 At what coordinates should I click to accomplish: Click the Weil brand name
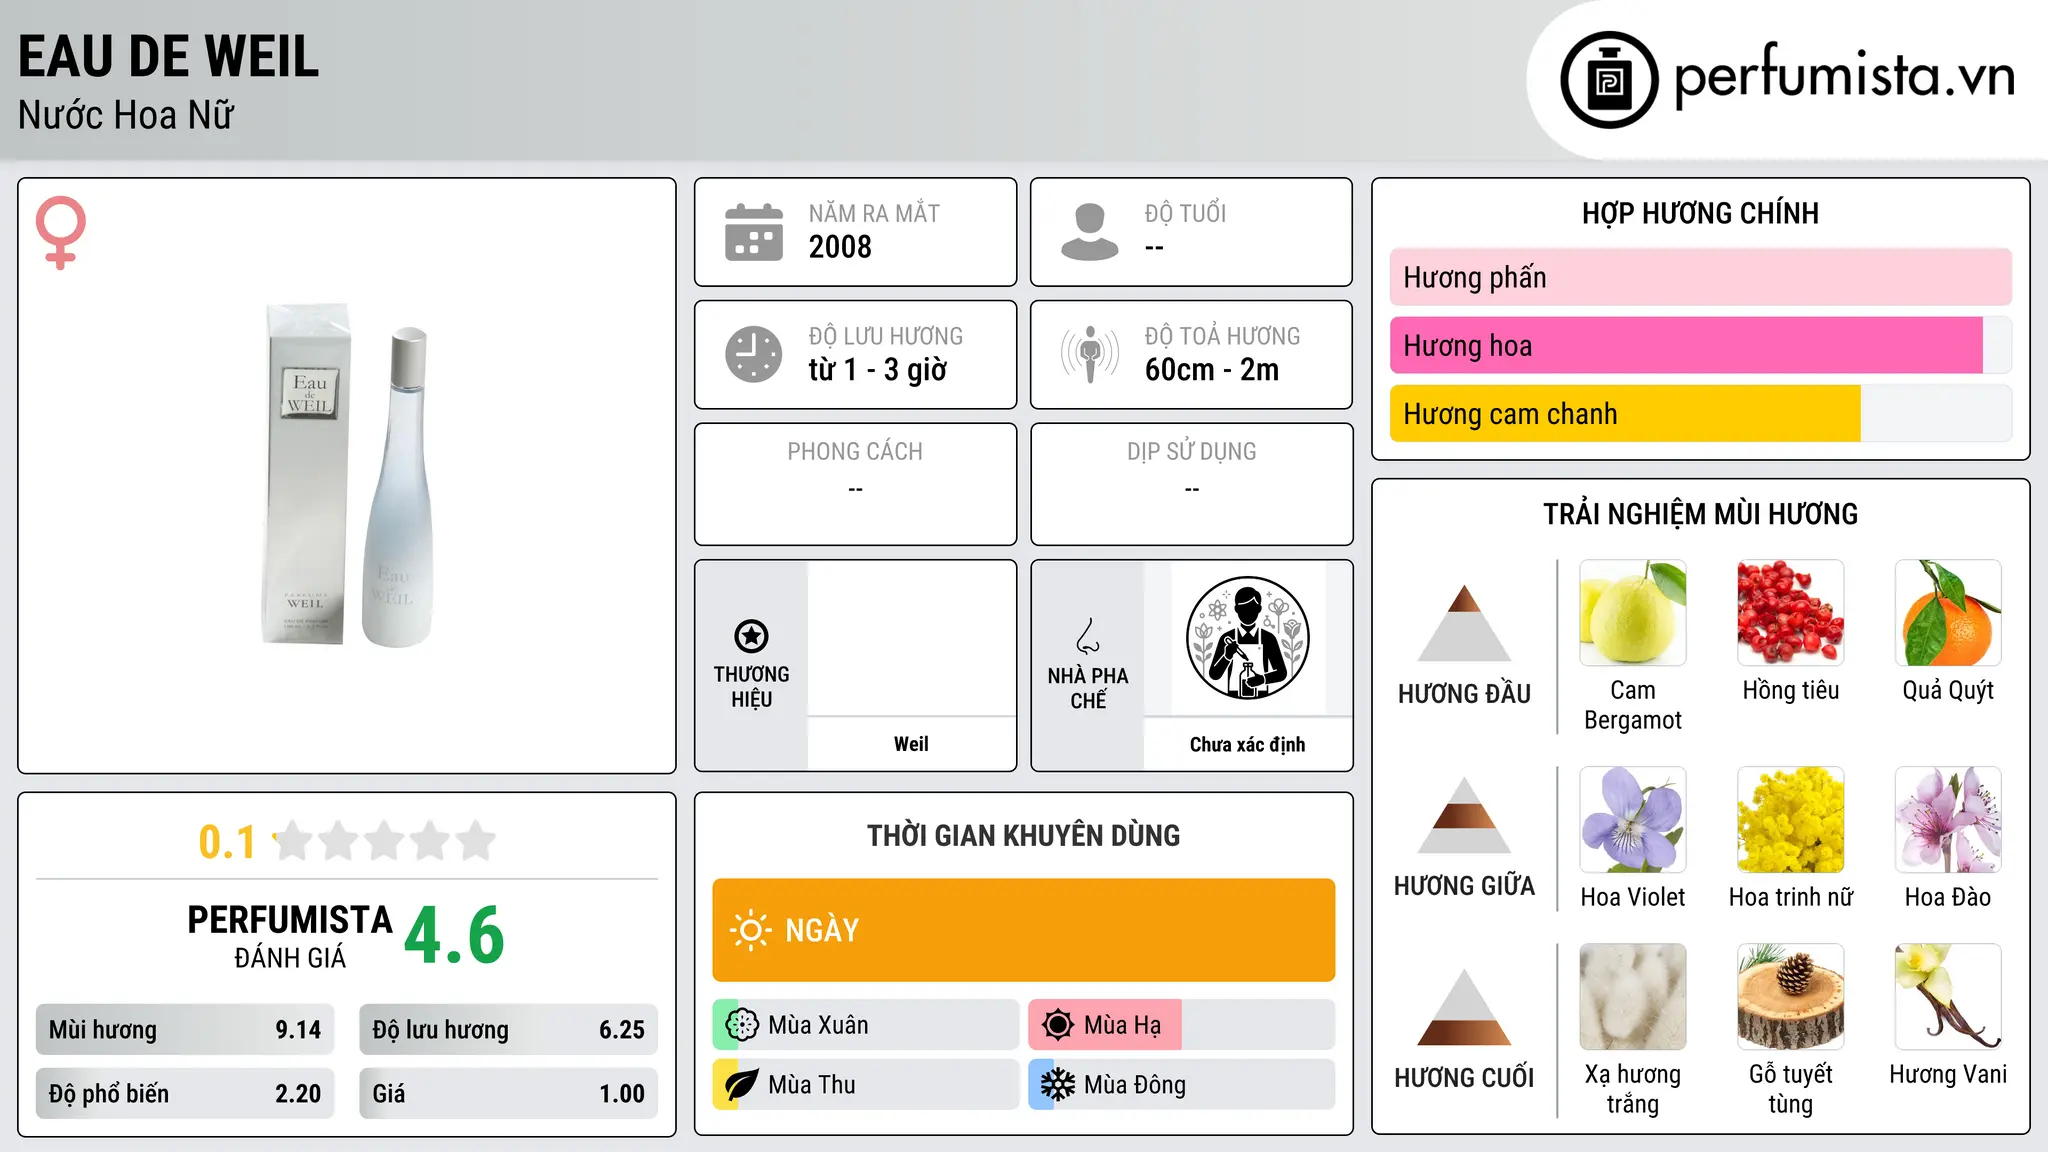click(911, 744)
